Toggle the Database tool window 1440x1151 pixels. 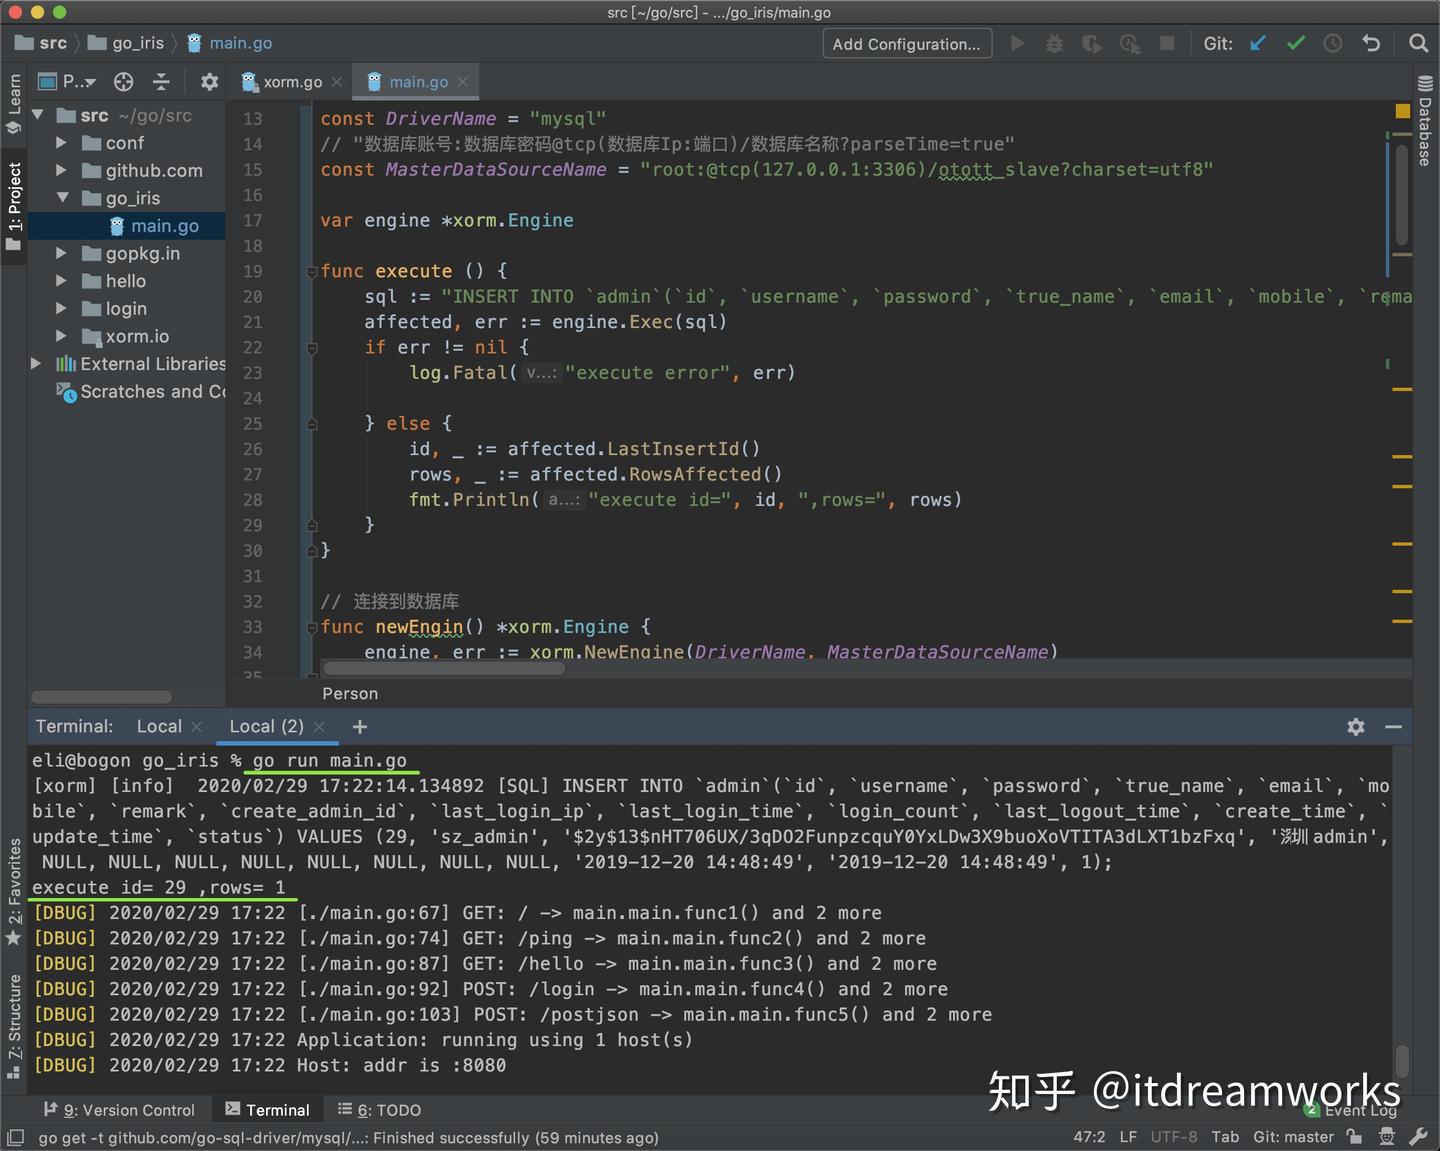coord(1425,120)
